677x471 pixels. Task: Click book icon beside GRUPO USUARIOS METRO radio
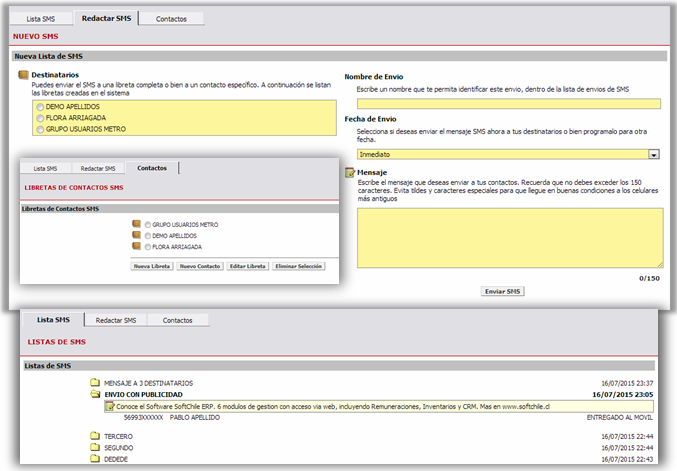coord(137,225)
